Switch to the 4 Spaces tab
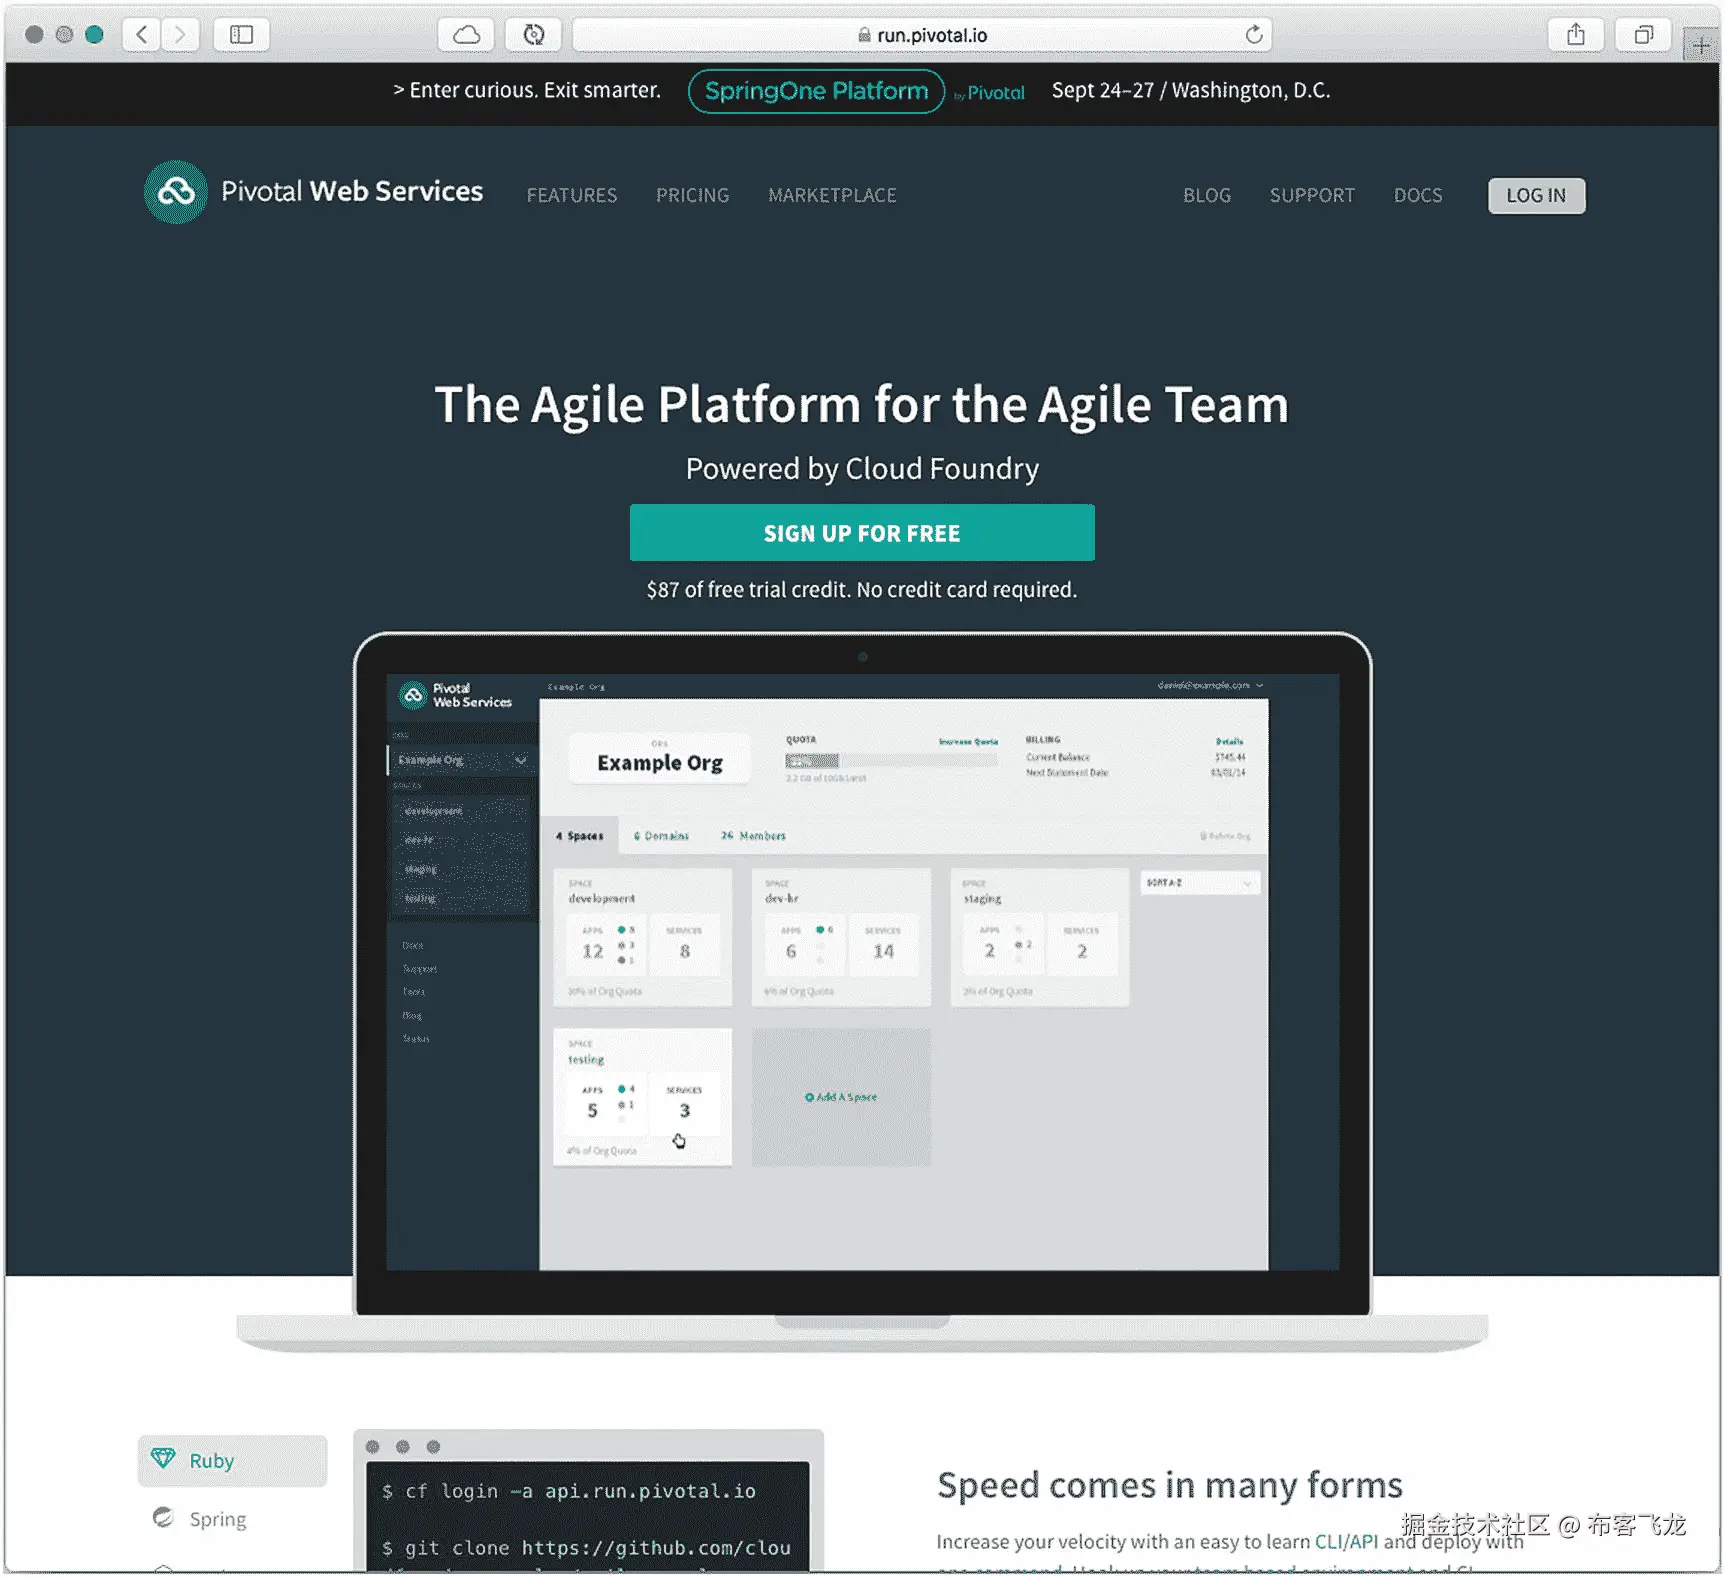The image size is (1725, 1577). (x=580, y=836)
